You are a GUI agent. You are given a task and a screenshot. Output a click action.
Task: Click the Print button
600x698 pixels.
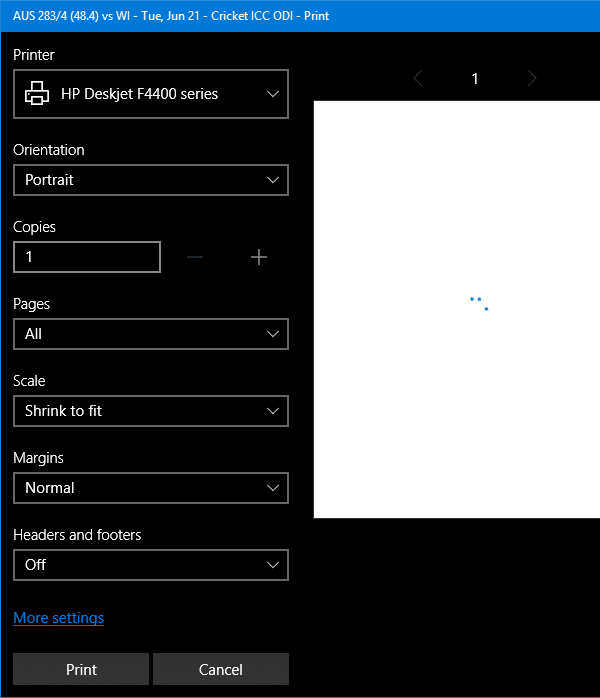pyautogui.click(x=81, y=669)
